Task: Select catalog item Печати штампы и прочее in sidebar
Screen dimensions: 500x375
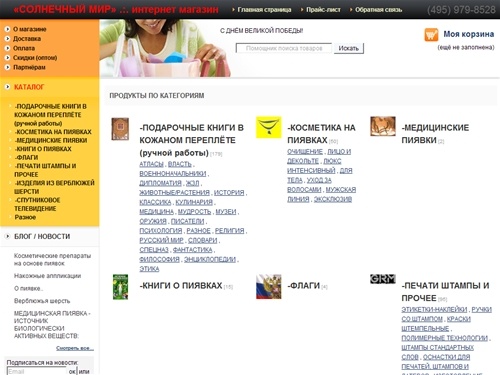Action: tap(45, 170)
